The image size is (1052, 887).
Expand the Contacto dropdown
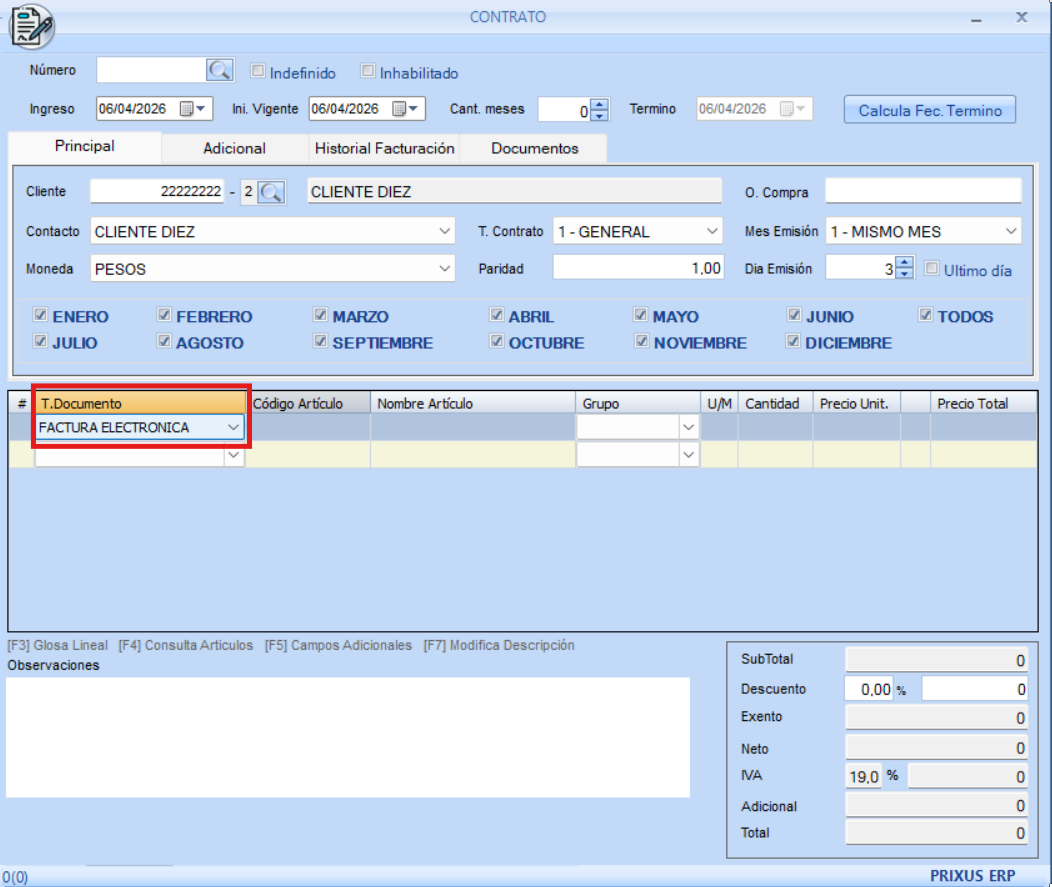(x=445, y=231)
